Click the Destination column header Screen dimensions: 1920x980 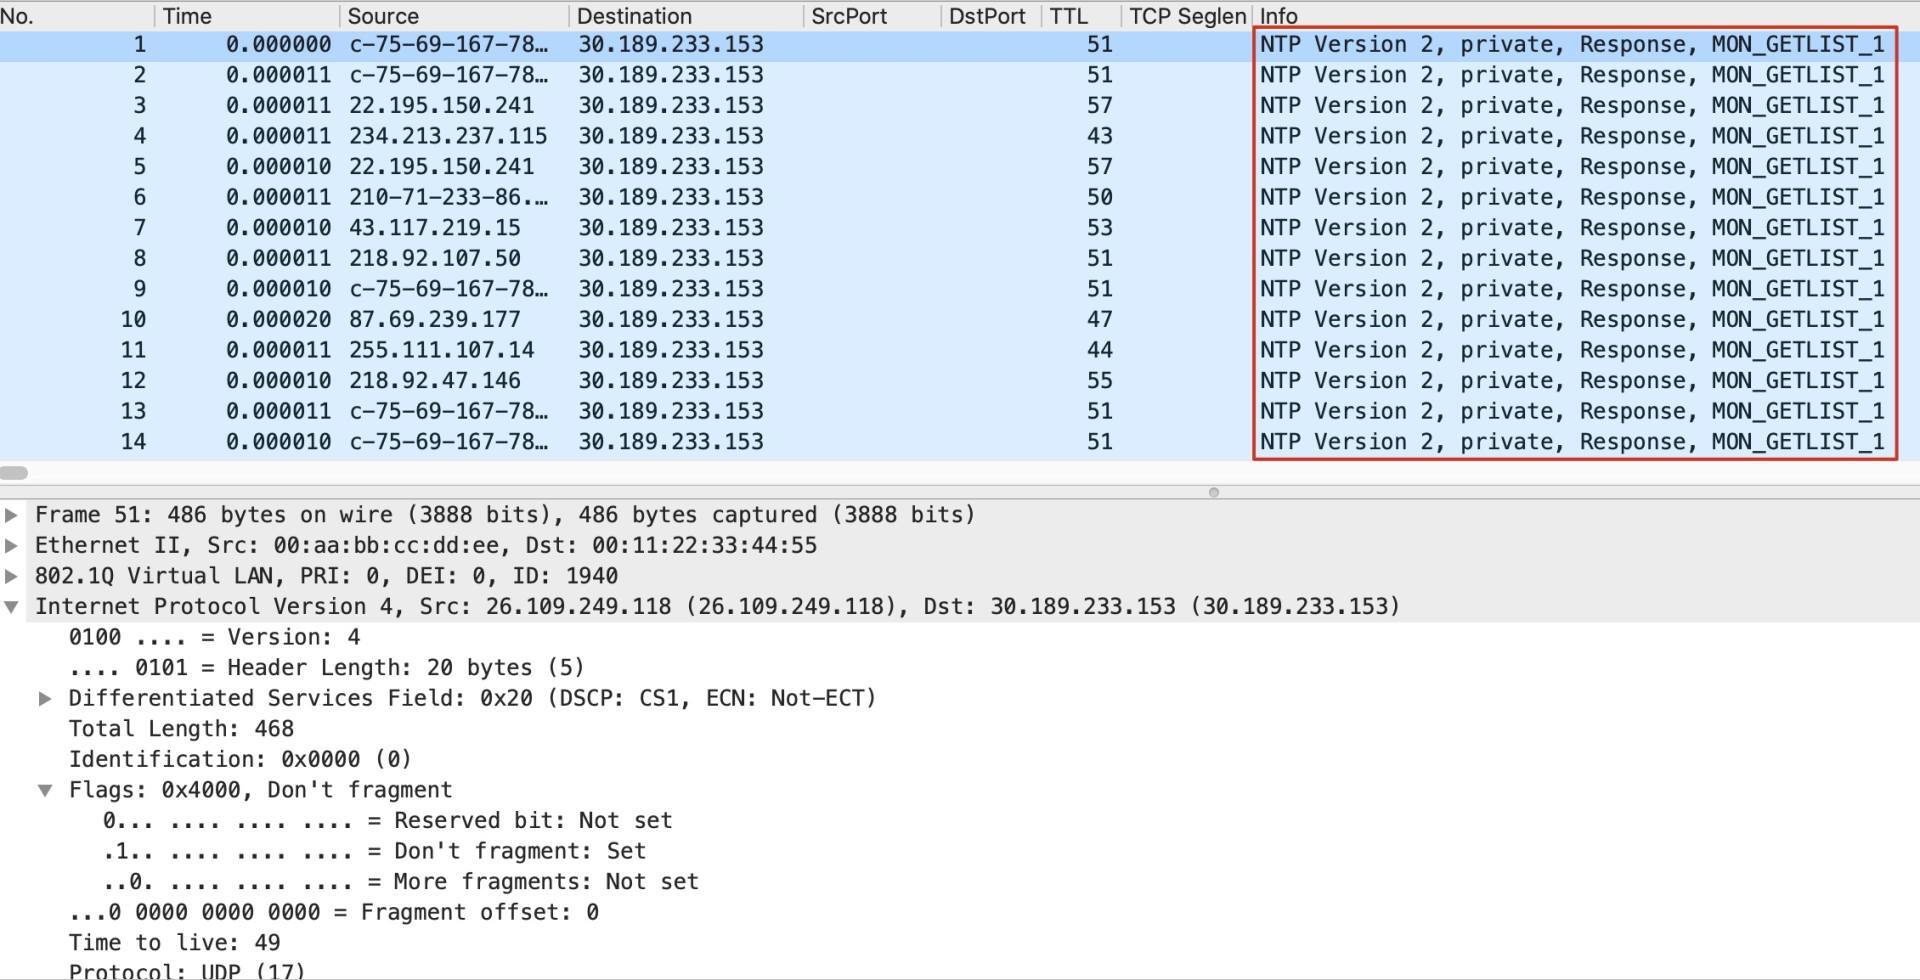(x=634, y=16)
